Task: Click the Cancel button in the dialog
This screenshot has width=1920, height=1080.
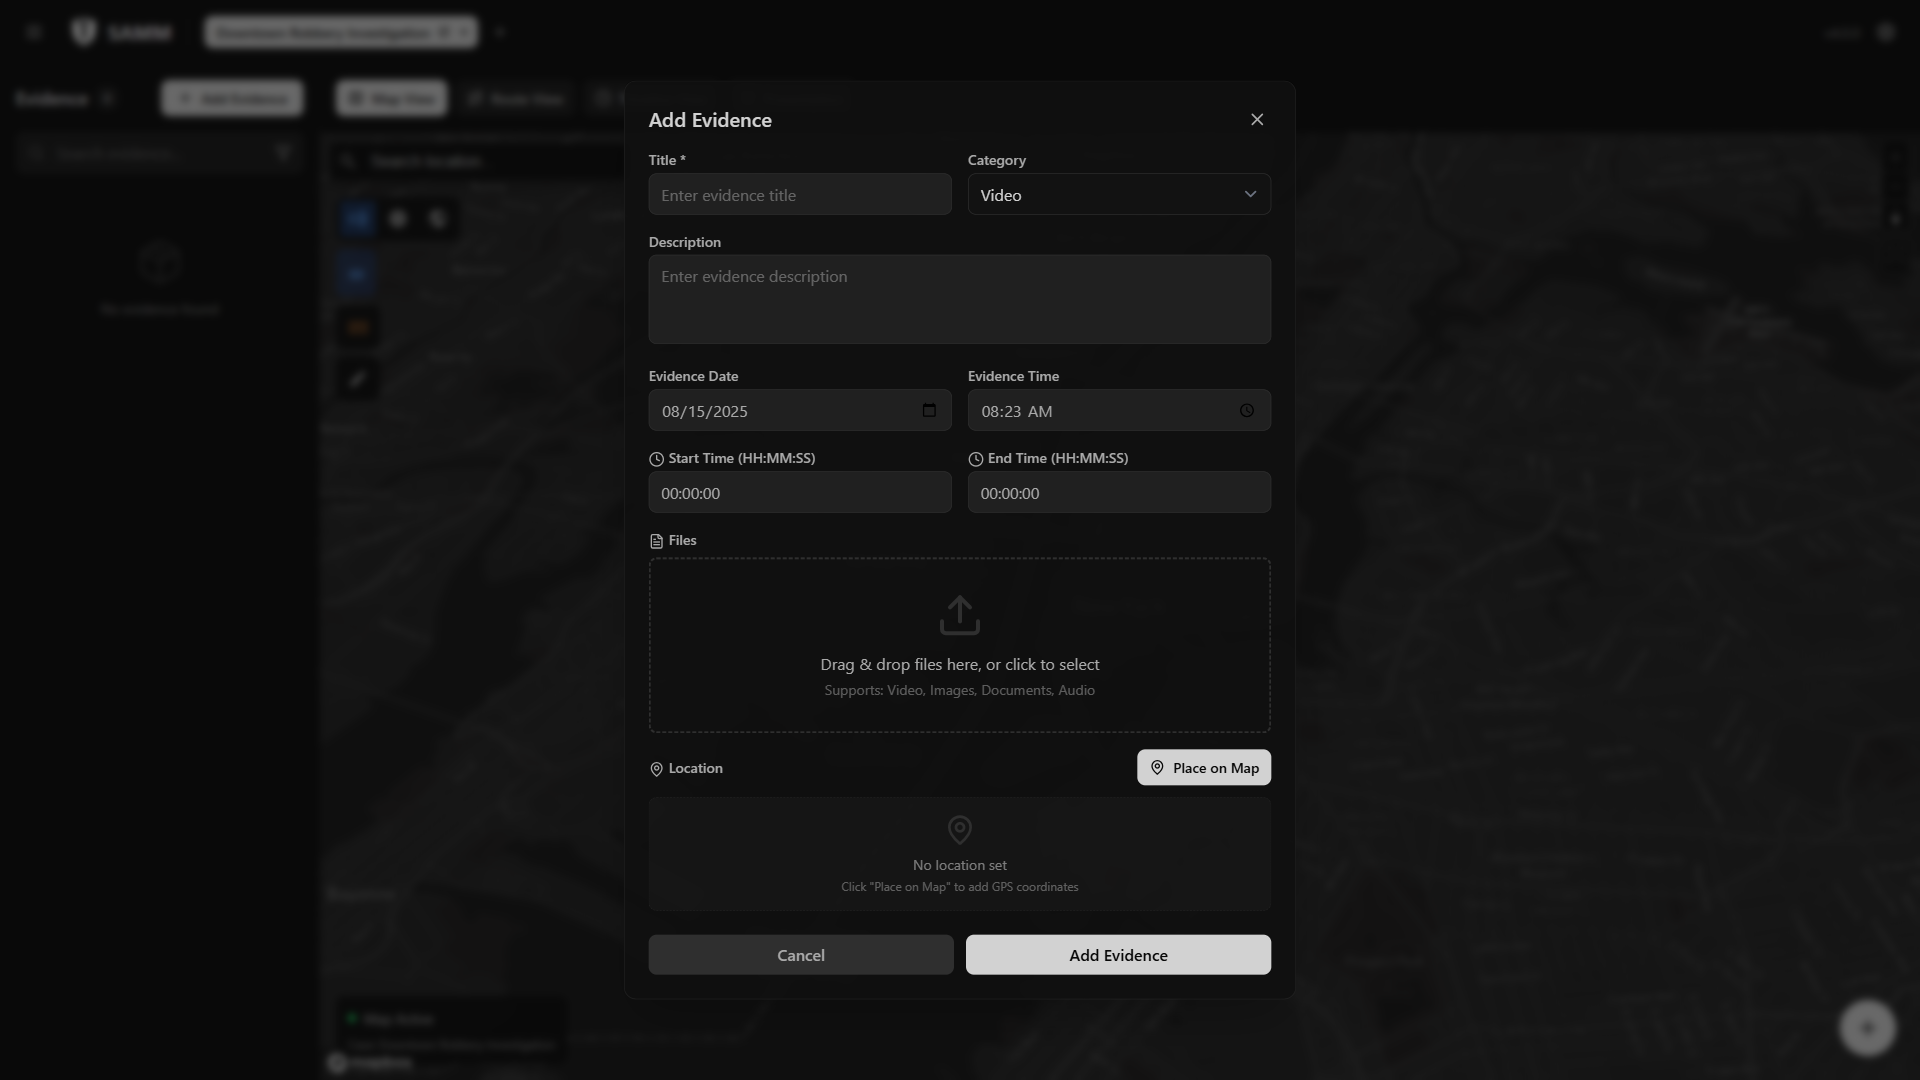Action: (800, 954)
